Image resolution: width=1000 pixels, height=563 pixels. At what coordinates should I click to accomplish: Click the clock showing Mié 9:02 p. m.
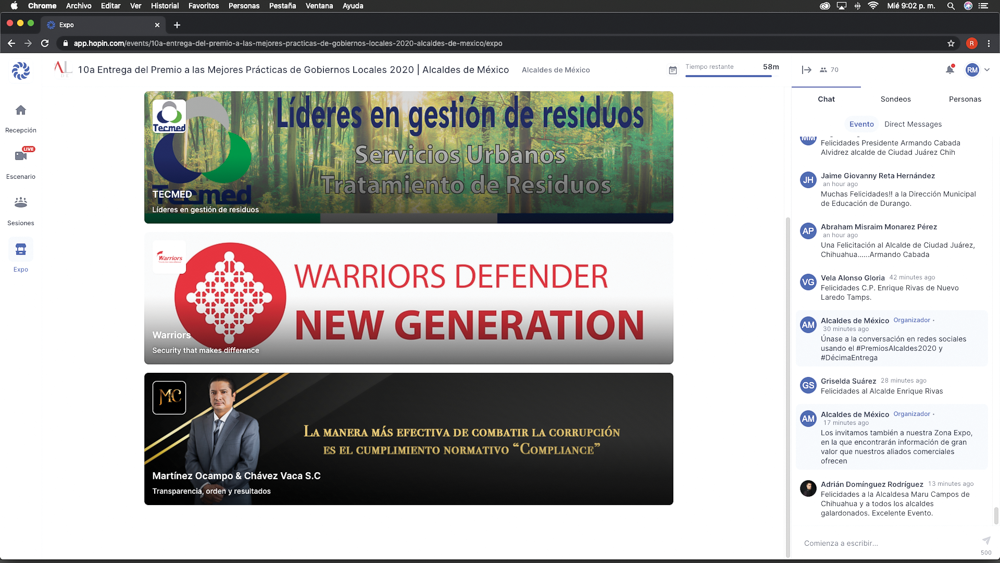(x=911, y=6)
